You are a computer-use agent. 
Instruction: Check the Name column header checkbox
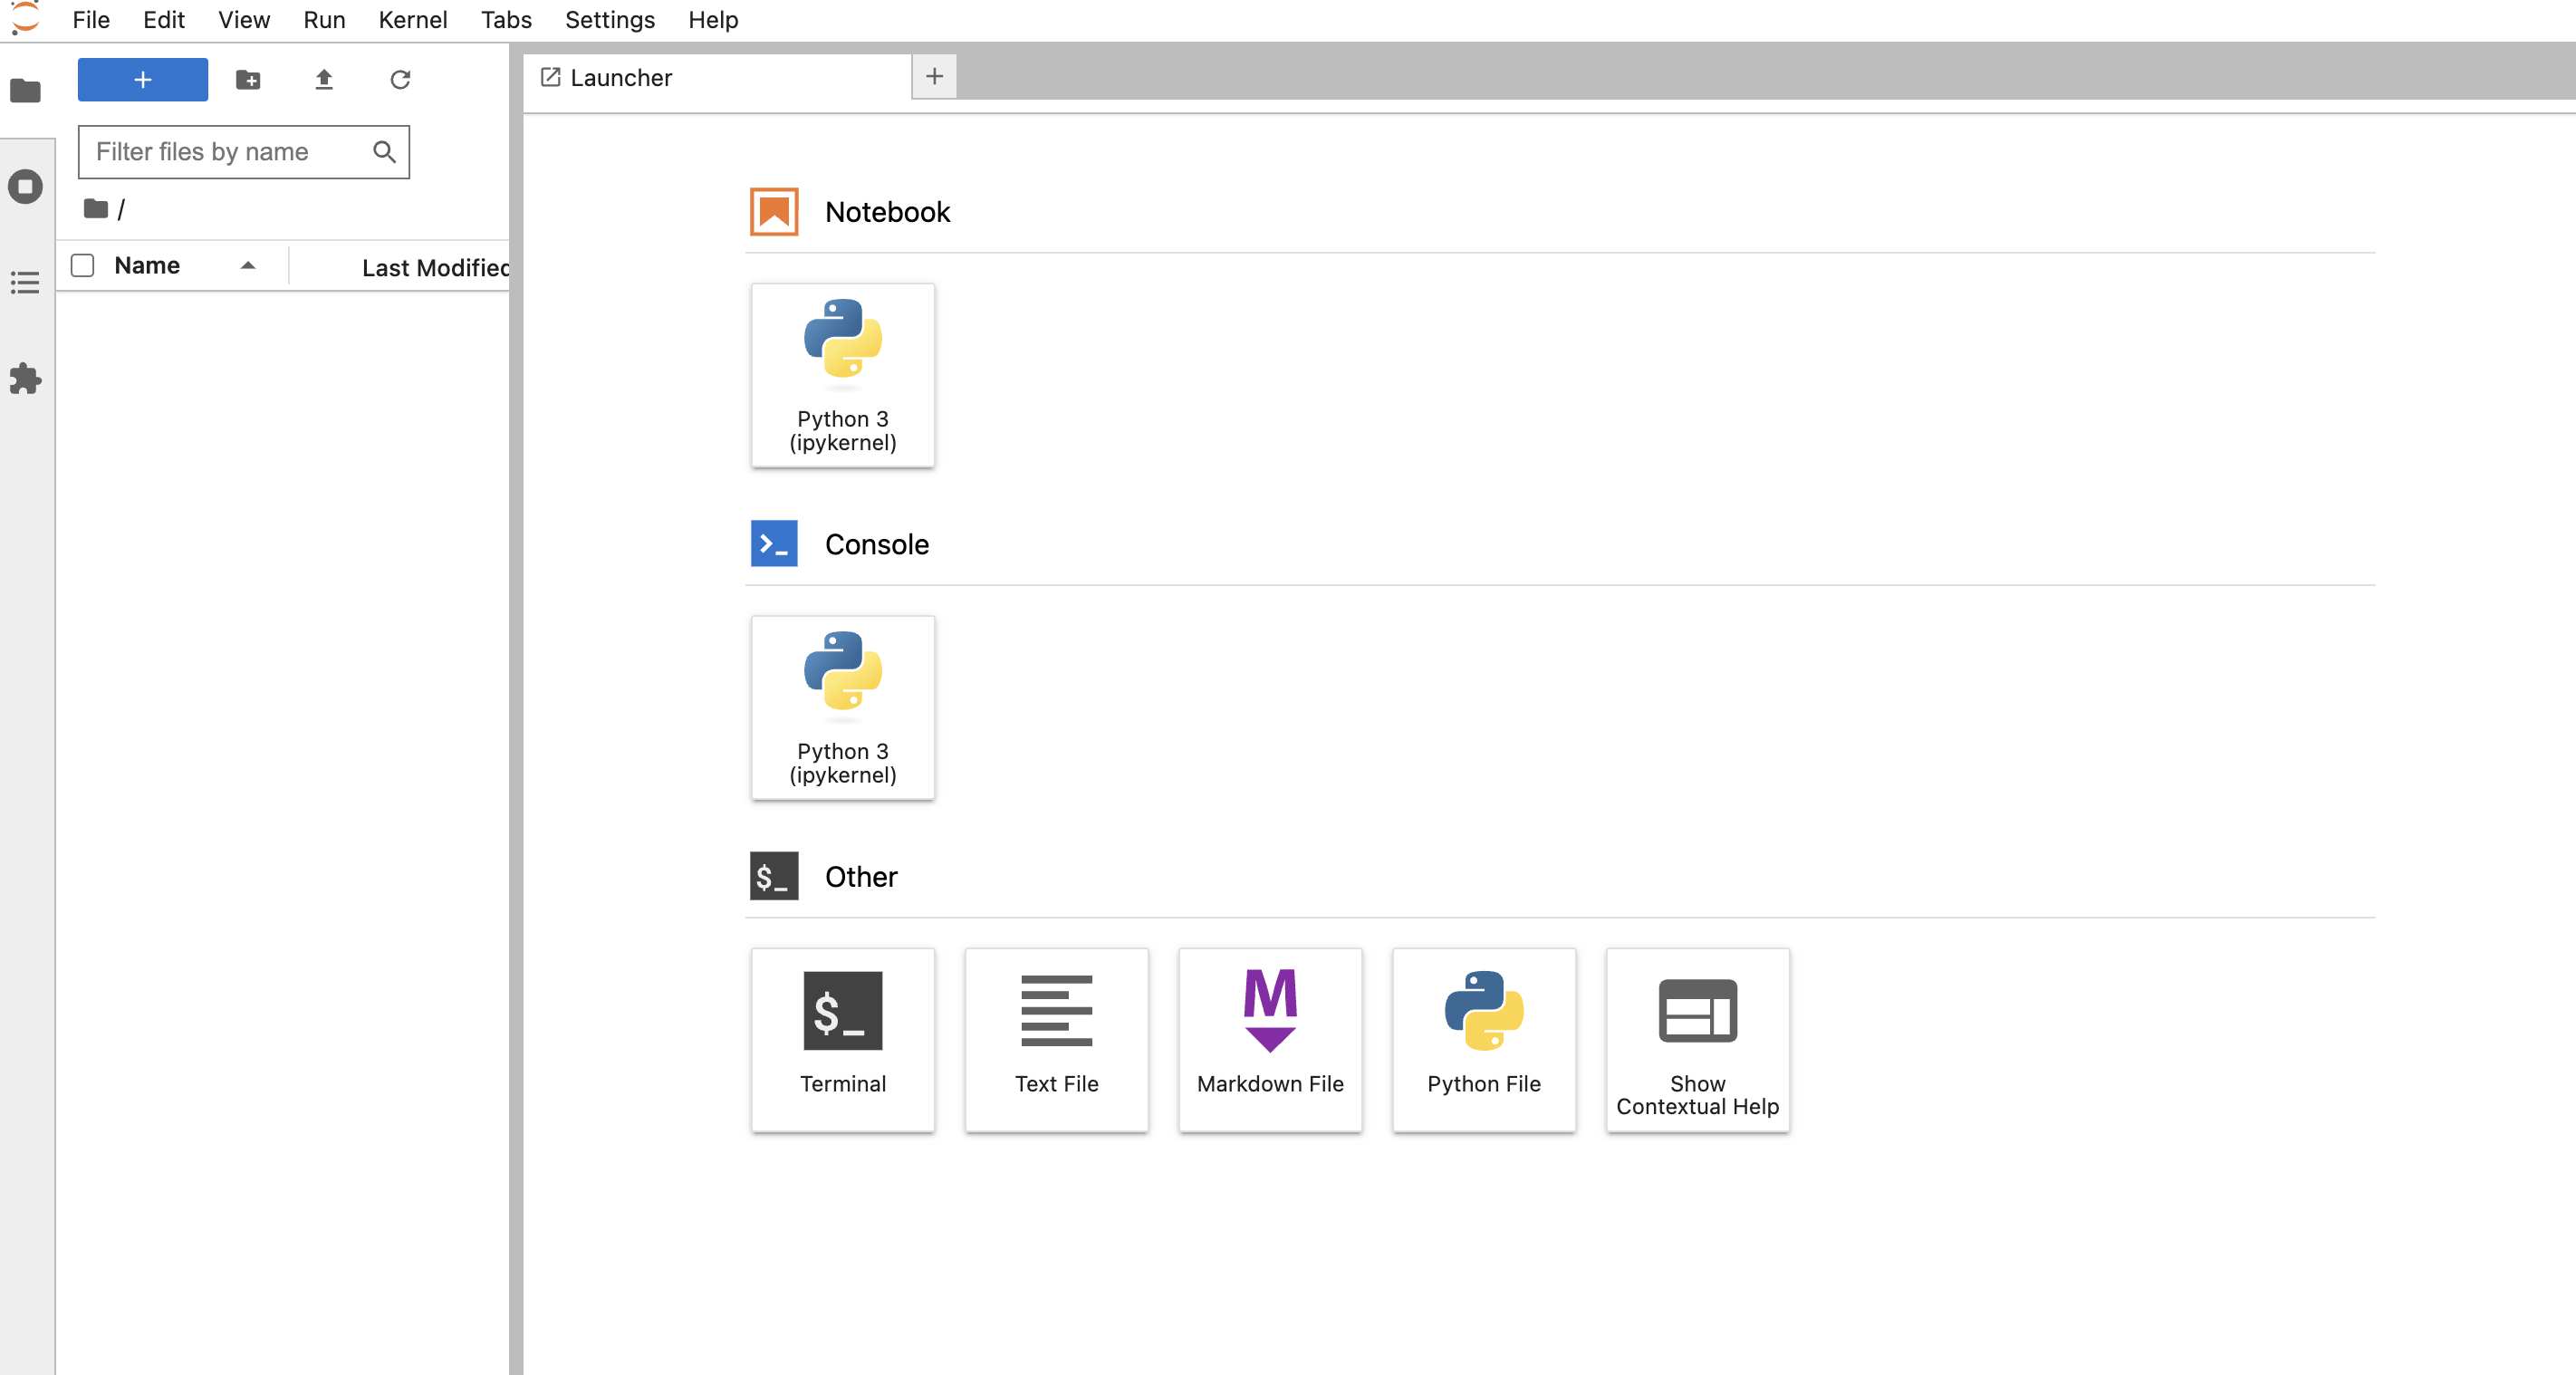82,265
